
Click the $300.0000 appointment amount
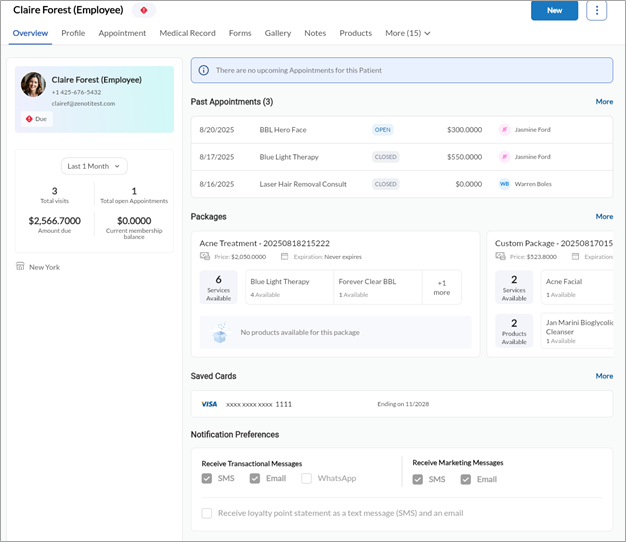click(x=464, y=130)
